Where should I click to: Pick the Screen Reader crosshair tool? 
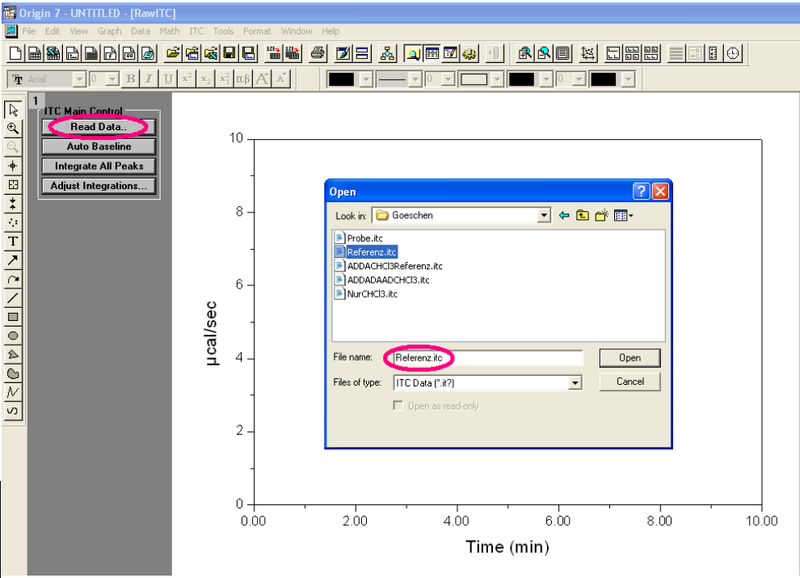(x=13, y=166)
